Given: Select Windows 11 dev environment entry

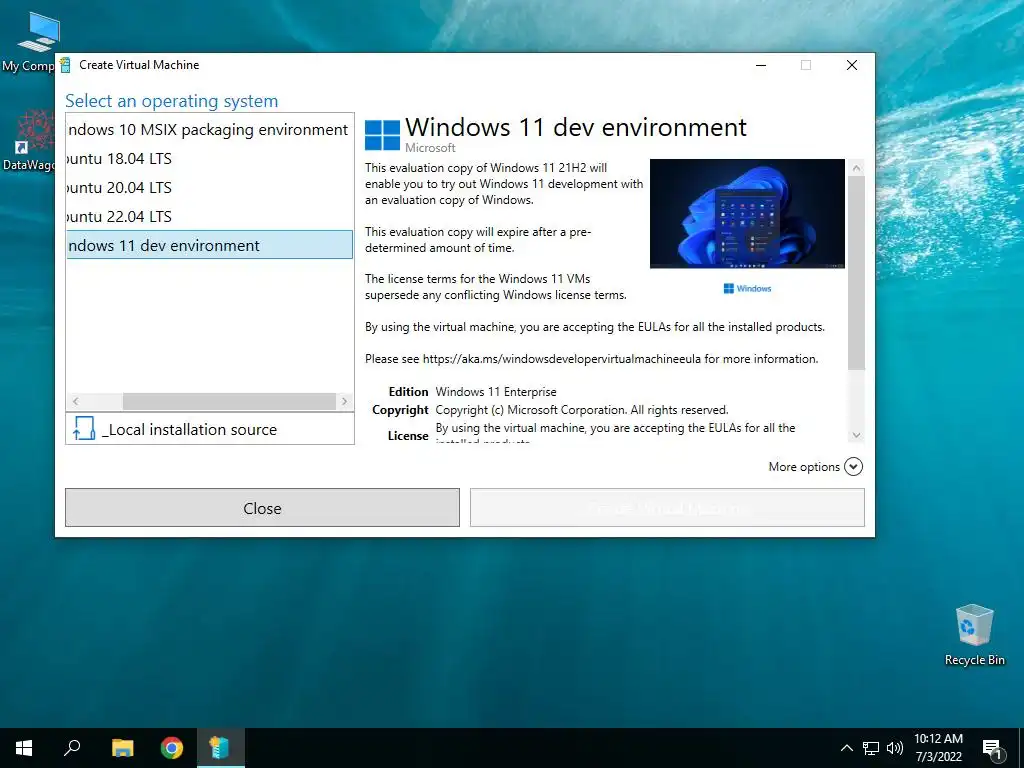Looking at the screenshot, I should (209, 245).
